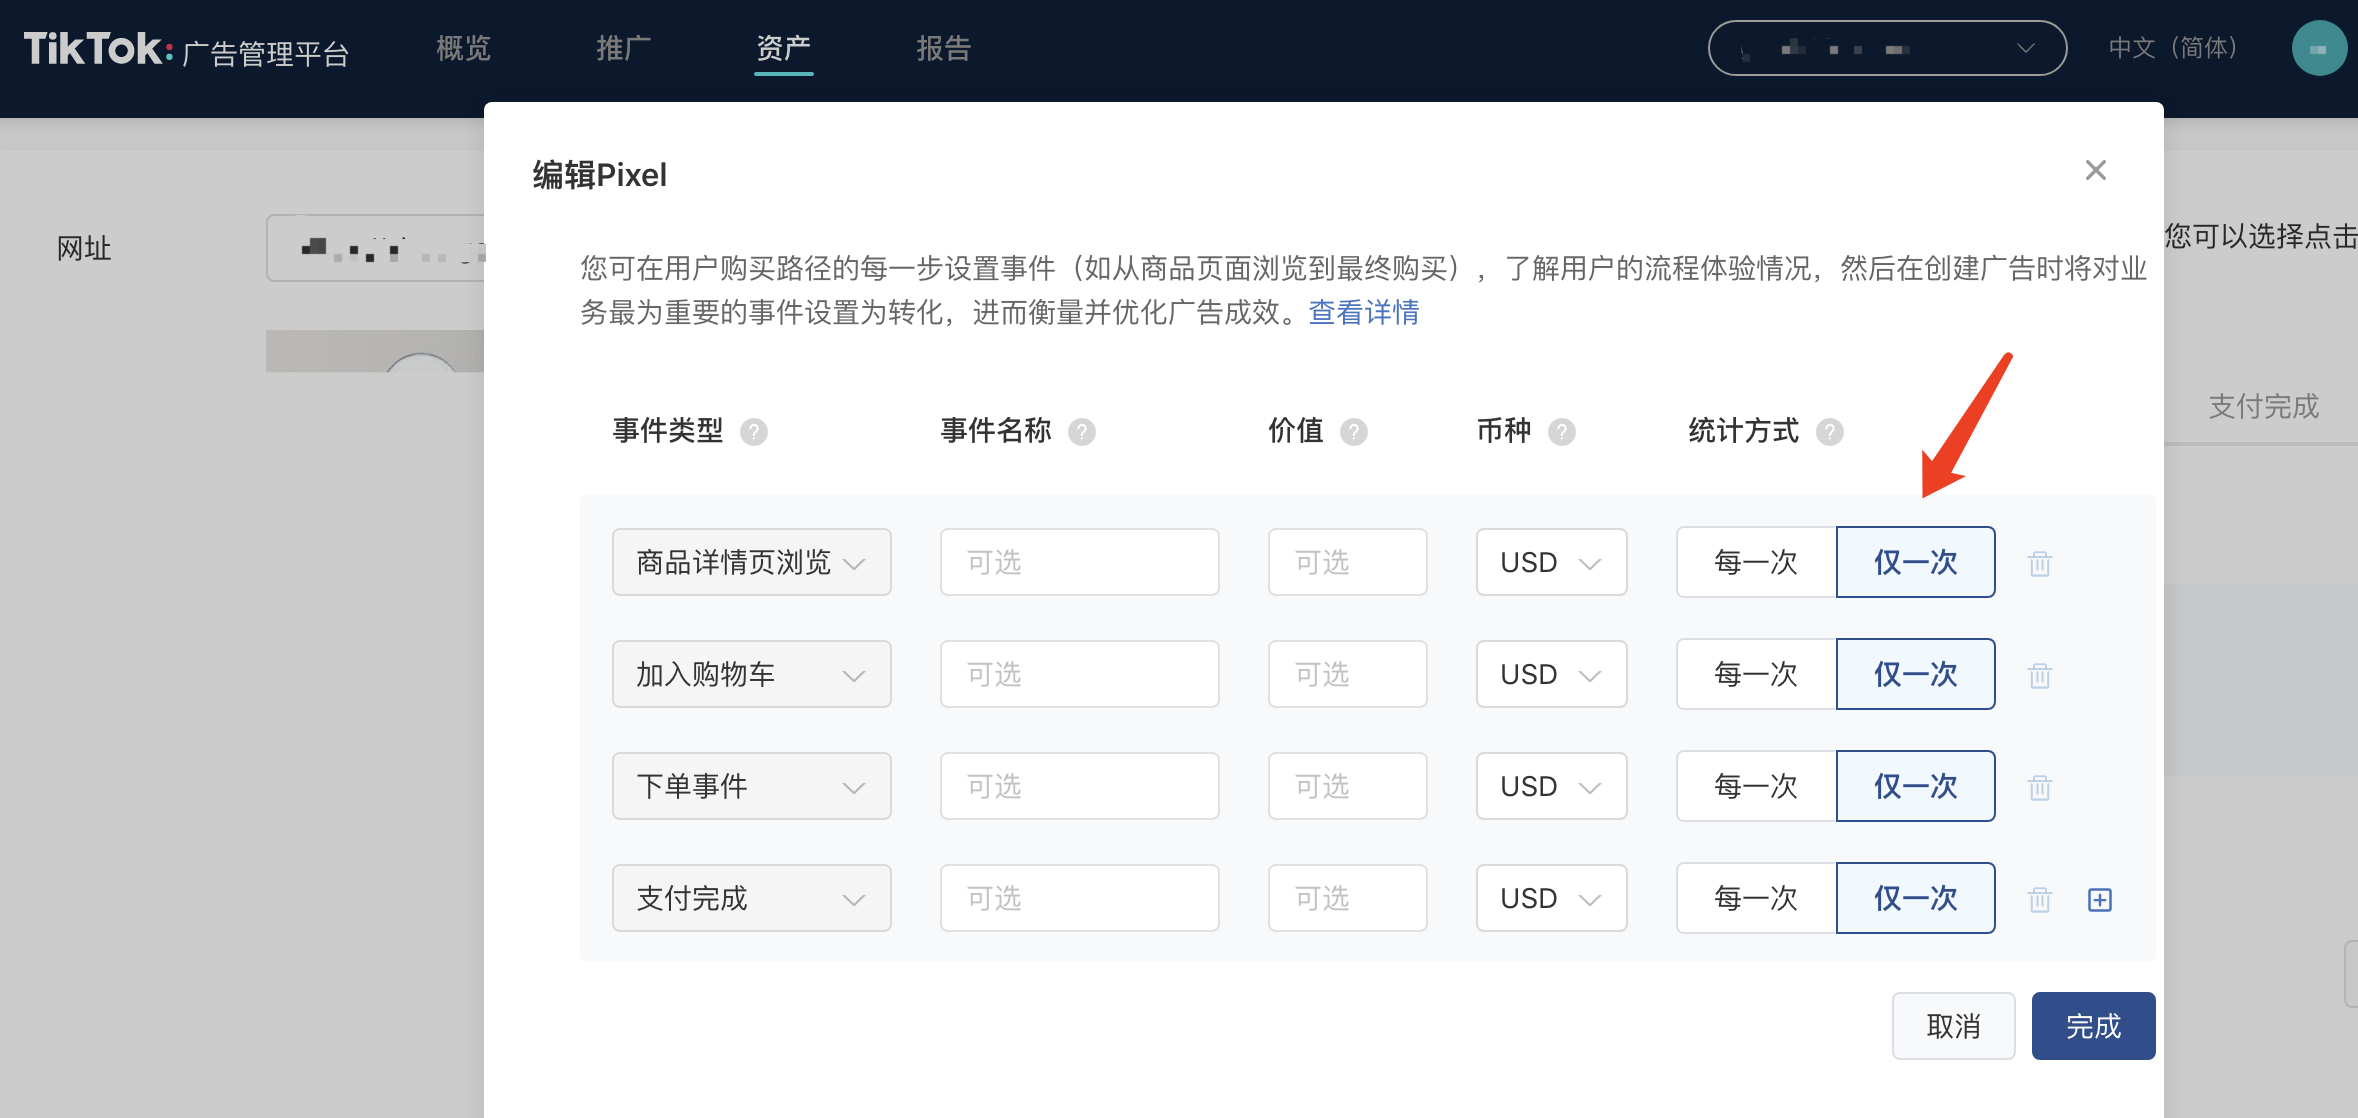Remove the 下单事件 row via trash icon

tap(2039, 788)
